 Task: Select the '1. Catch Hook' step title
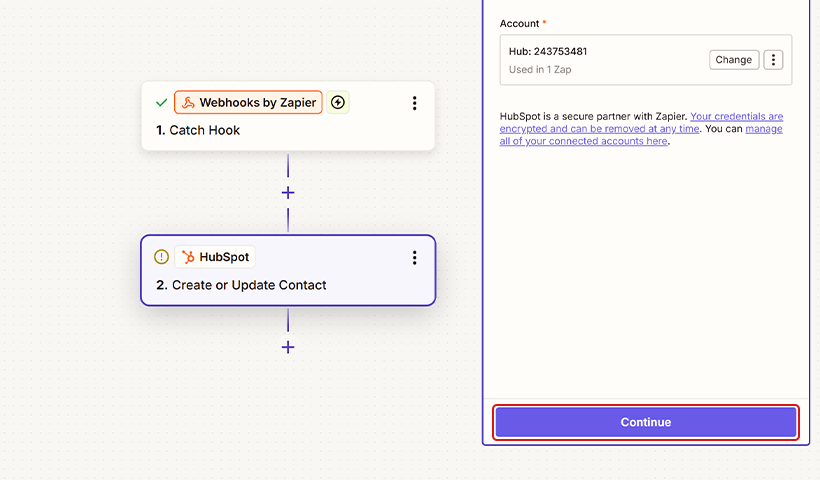click(x=198, y=130)
